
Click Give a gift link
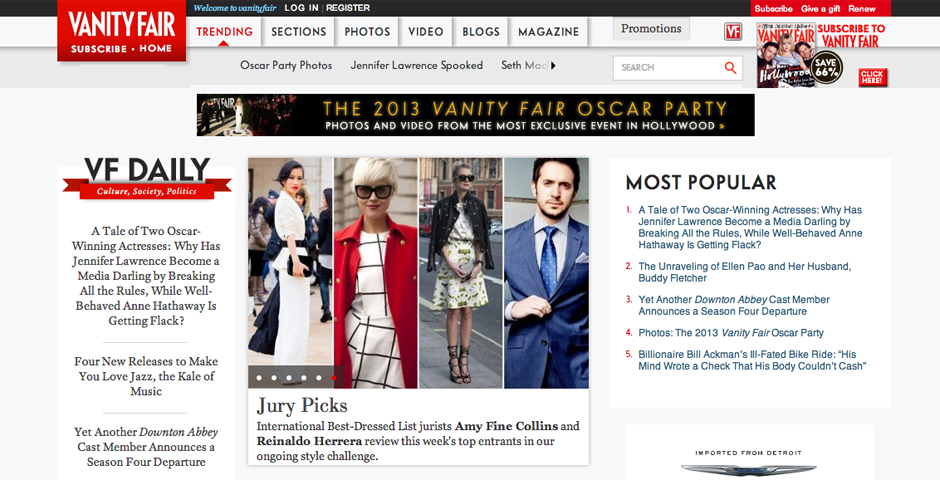point(821,8)
